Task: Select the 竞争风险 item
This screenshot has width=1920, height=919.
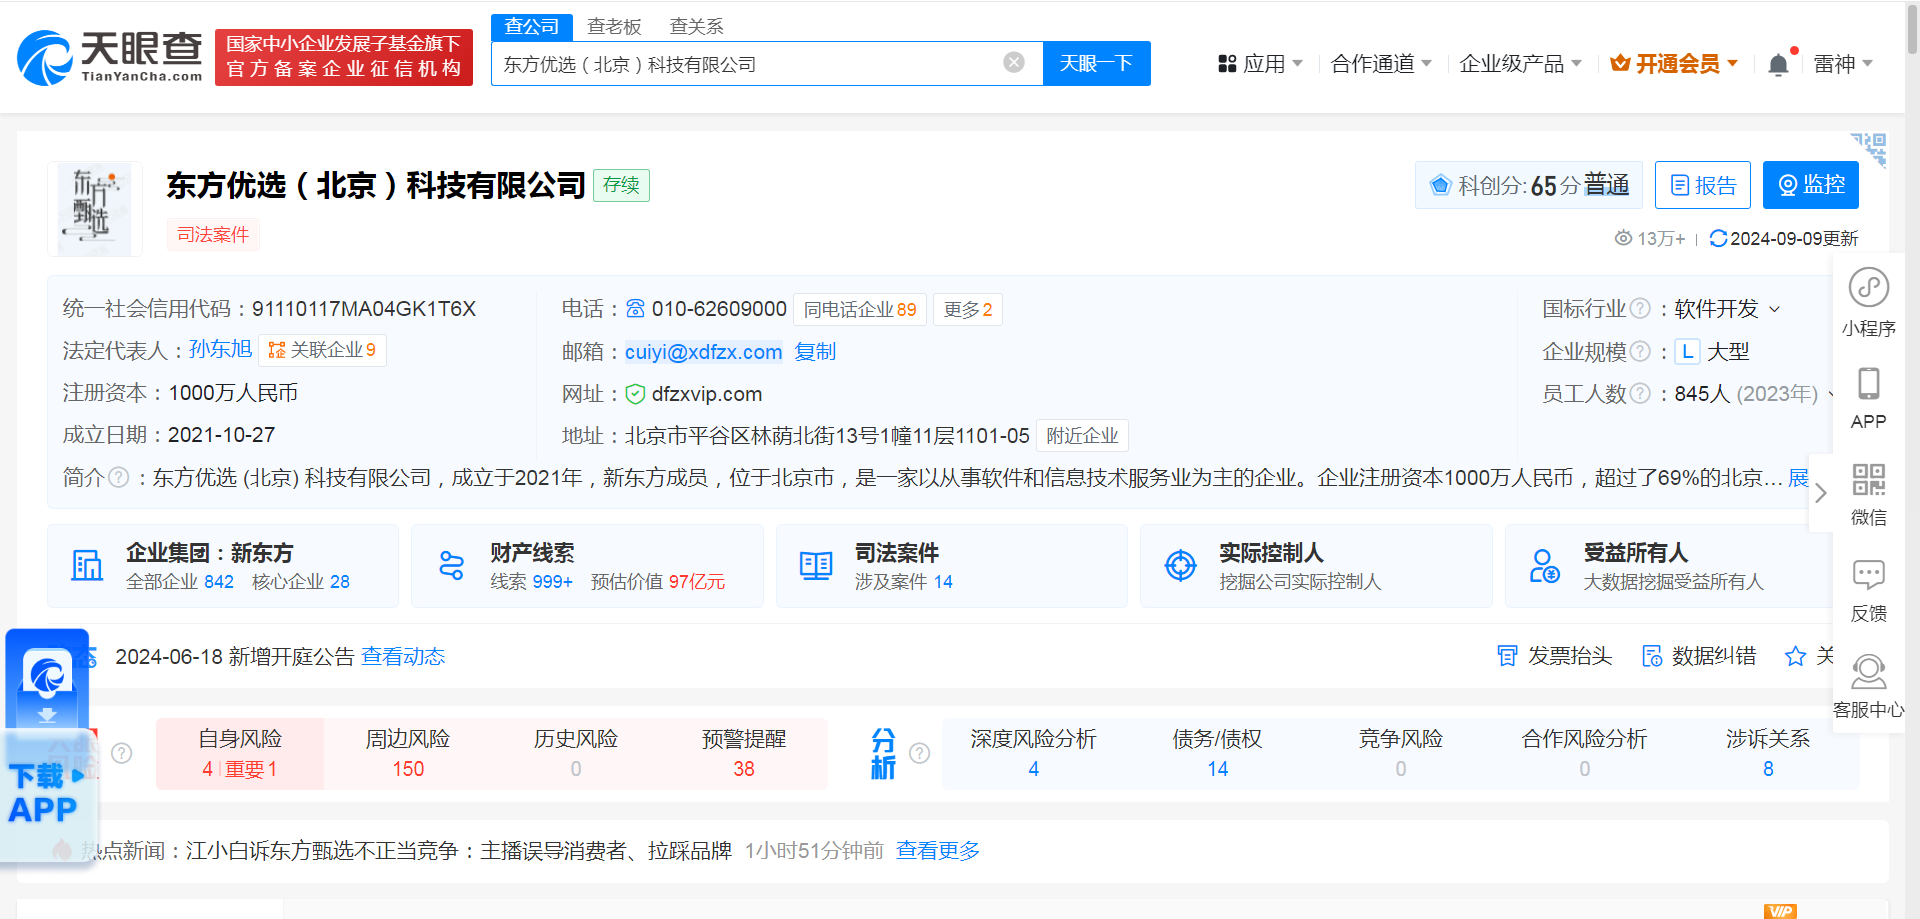Action: (1401, 753)
